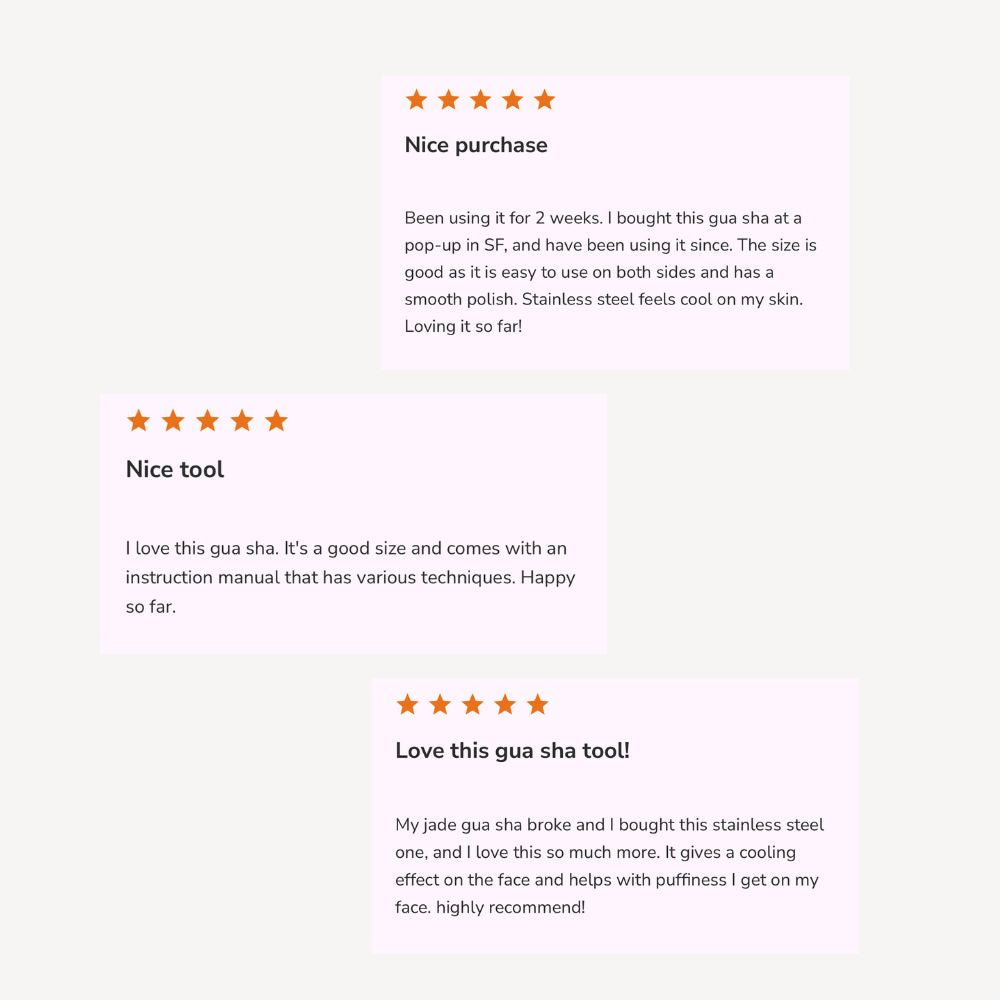
Task: Click fourth star above Love this gua sha tool
Action: pos(505,705)
